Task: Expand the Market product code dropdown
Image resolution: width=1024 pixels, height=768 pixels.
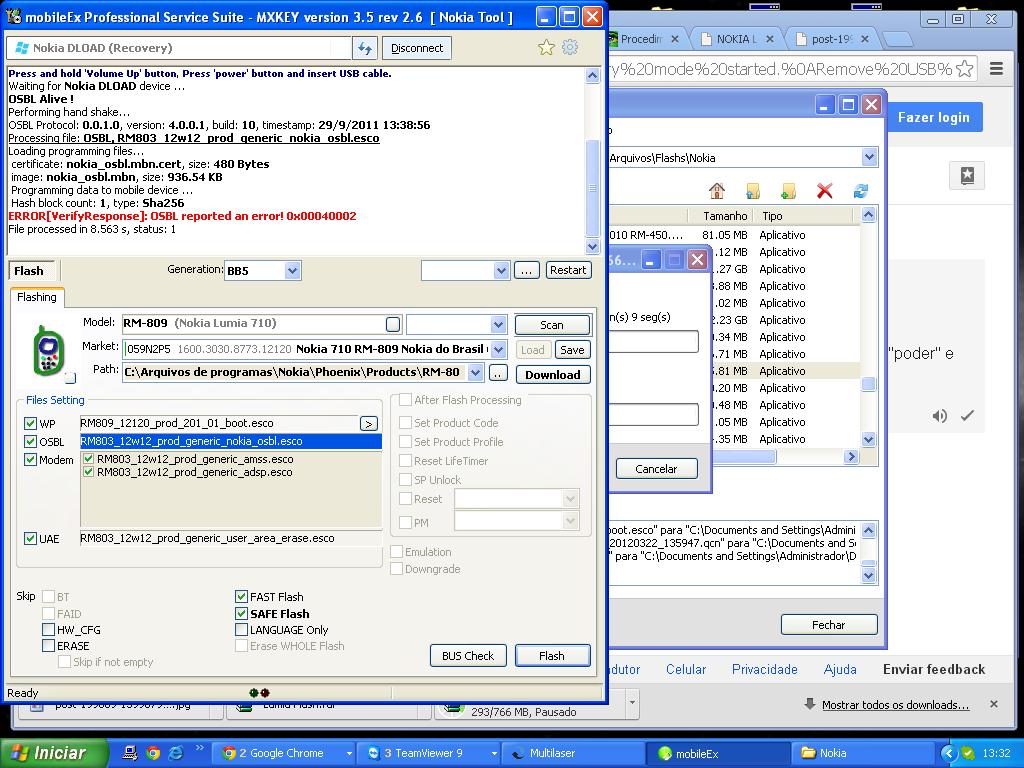Action: pyautogui.click(x=498, y=349)
